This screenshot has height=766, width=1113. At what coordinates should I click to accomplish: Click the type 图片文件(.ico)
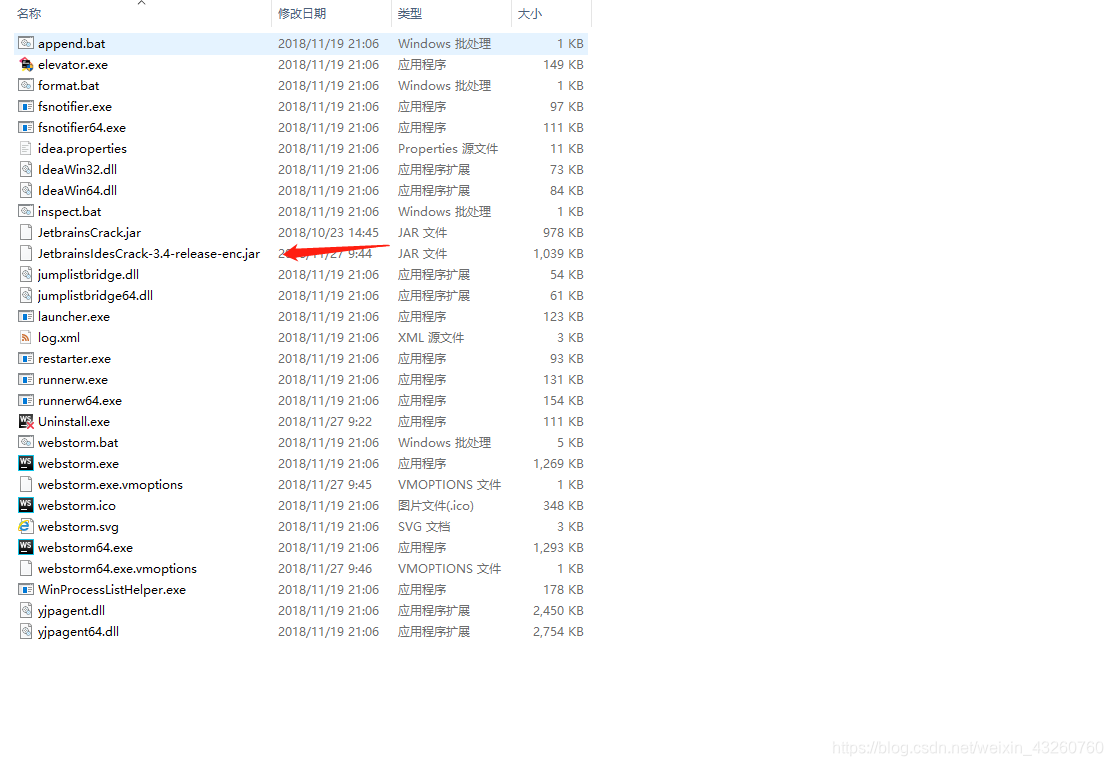point(436,505)
